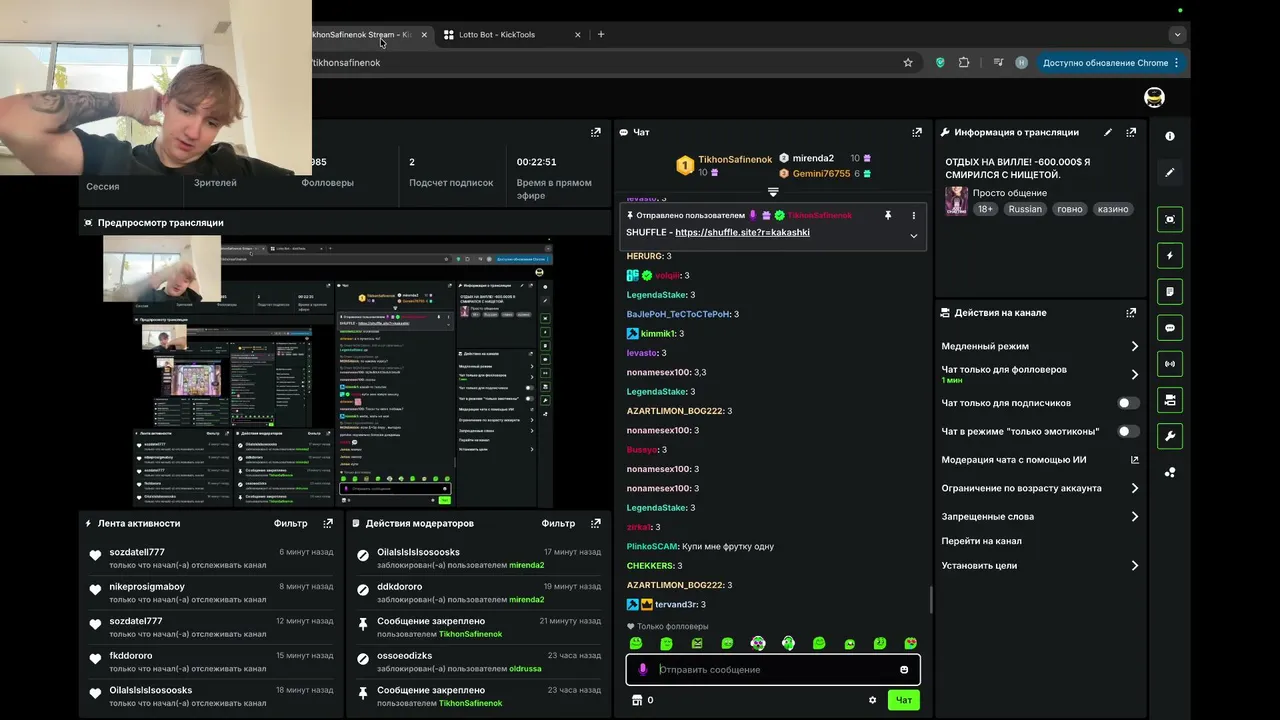
Task: Pop out the Чат panel
Action: 917,132
